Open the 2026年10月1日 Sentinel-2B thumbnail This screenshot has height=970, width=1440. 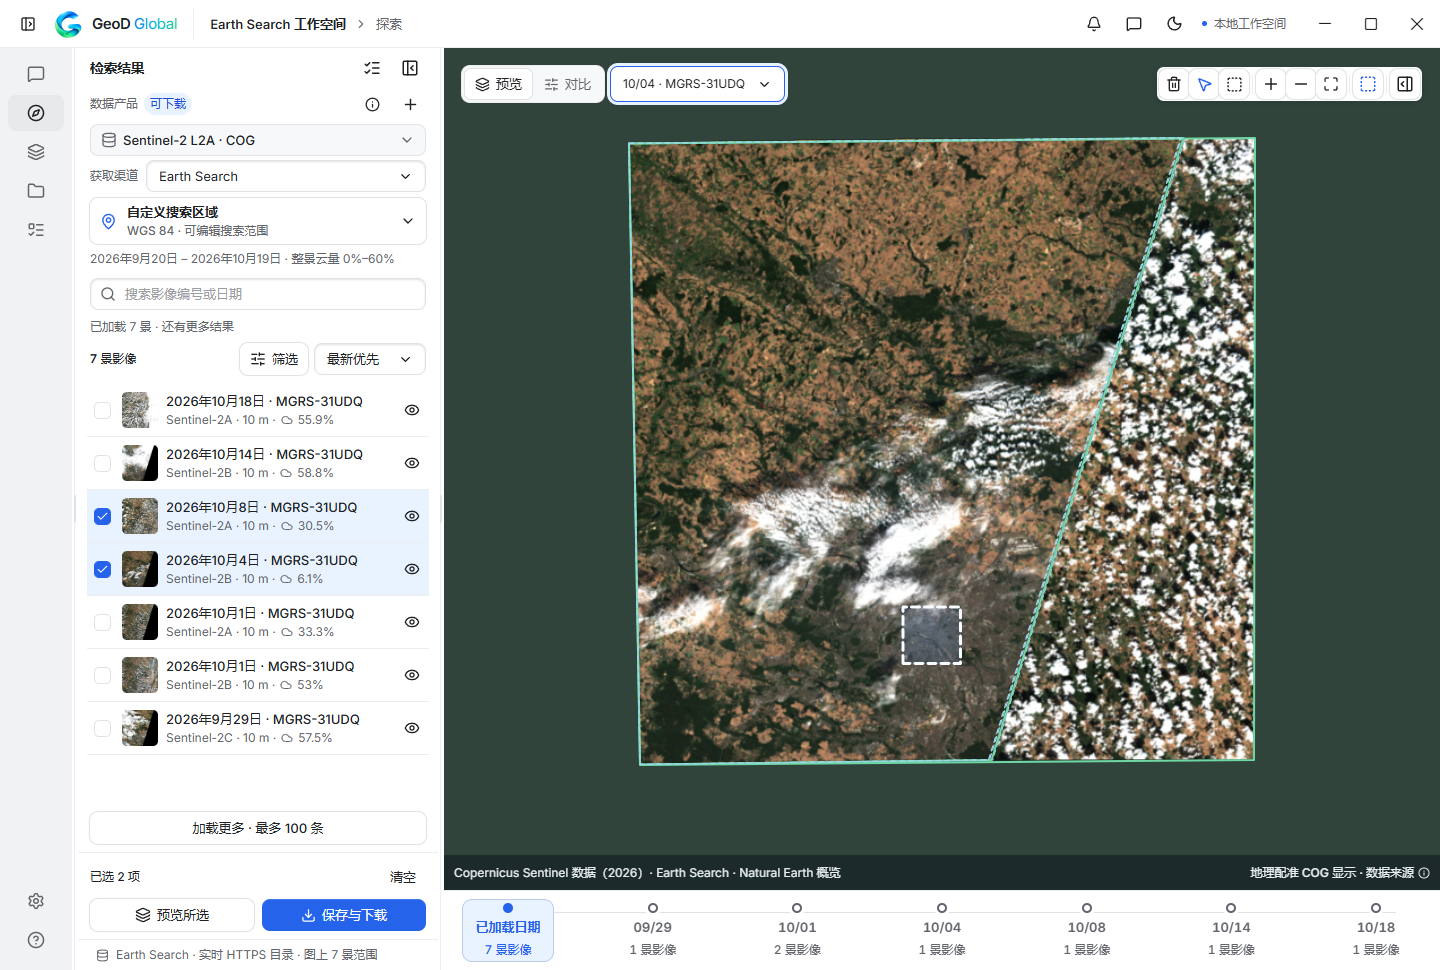[x=140, y=675]
